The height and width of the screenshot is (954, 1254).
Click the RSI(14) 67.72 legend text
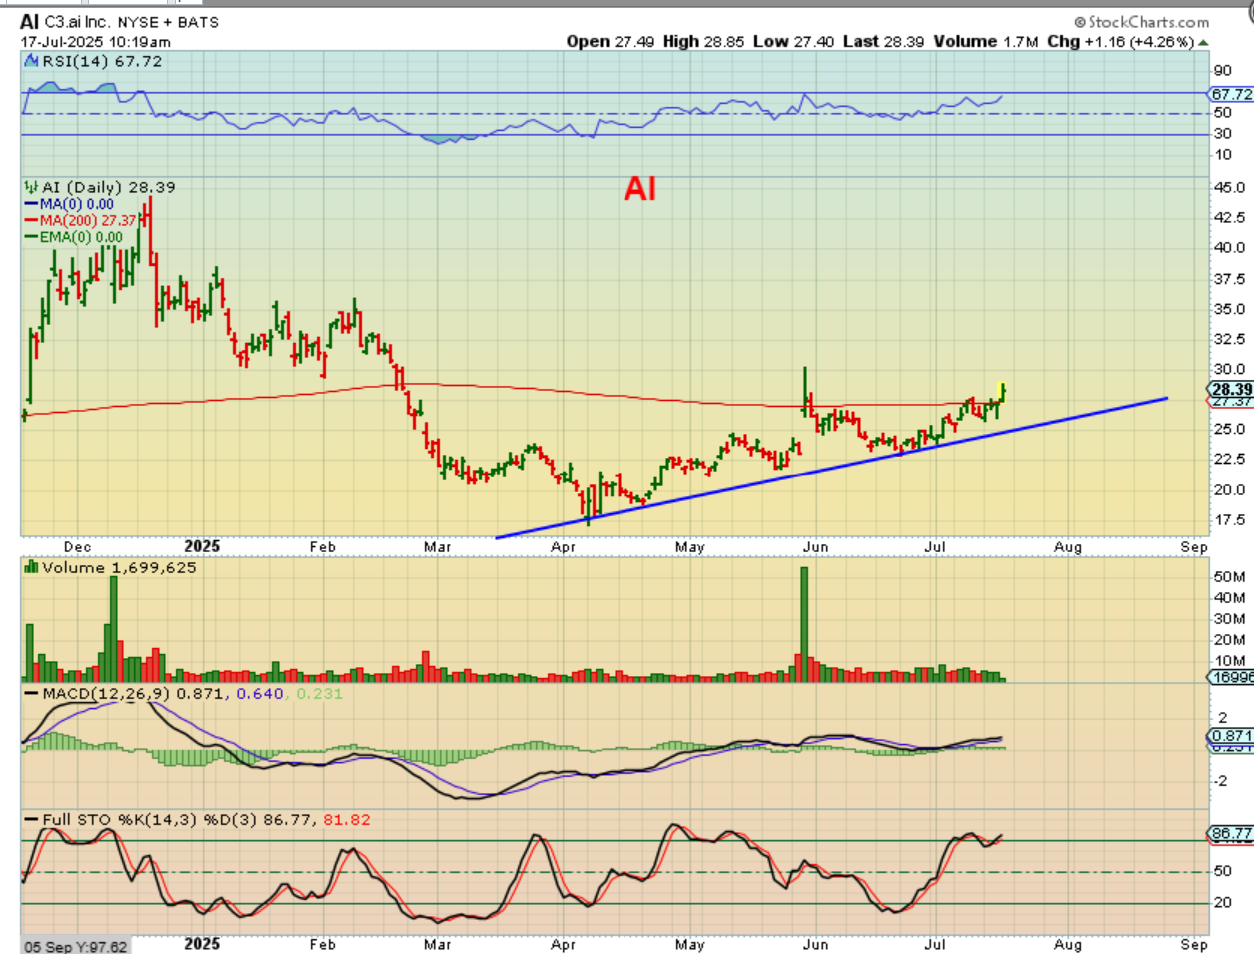pyautogui.click(x=102, y=61)
